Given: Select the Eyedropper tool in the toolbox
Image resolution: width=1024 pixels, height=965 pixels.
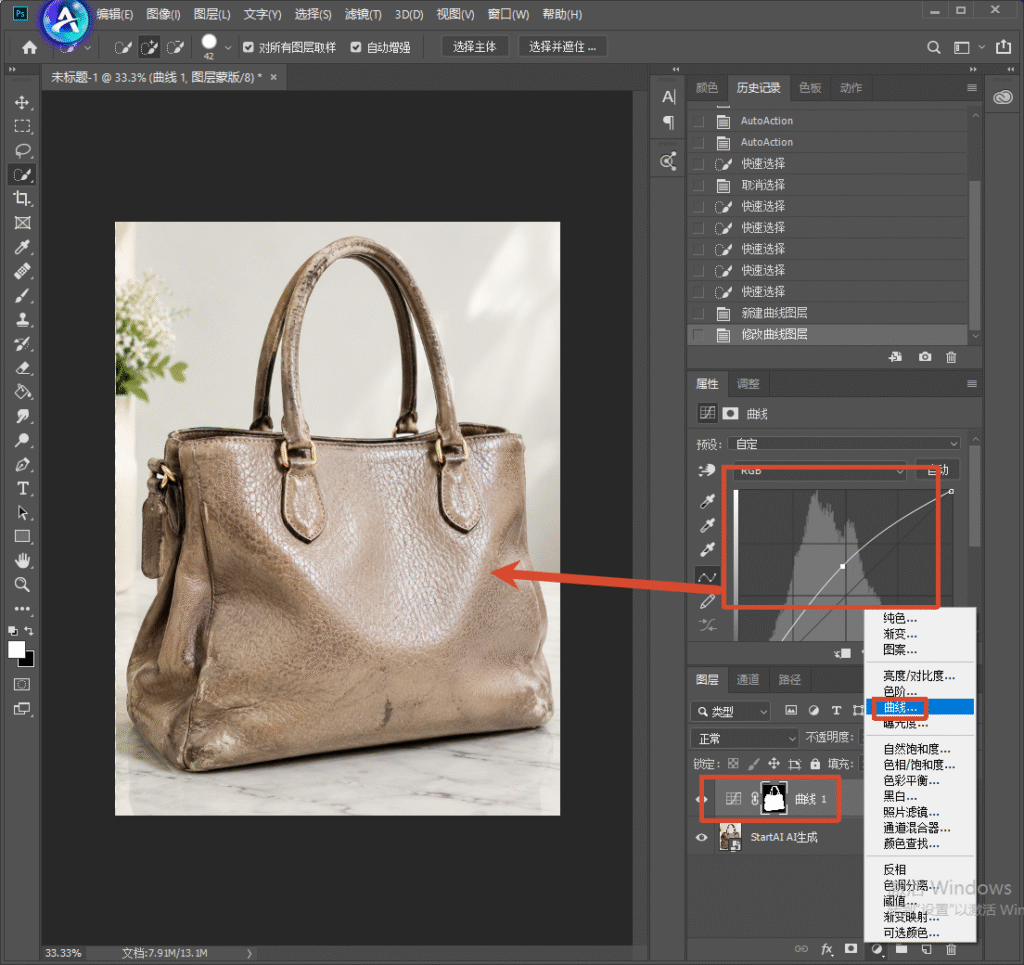Looking at the screenshot, I should pyautogui.click(x=22, y=247).
